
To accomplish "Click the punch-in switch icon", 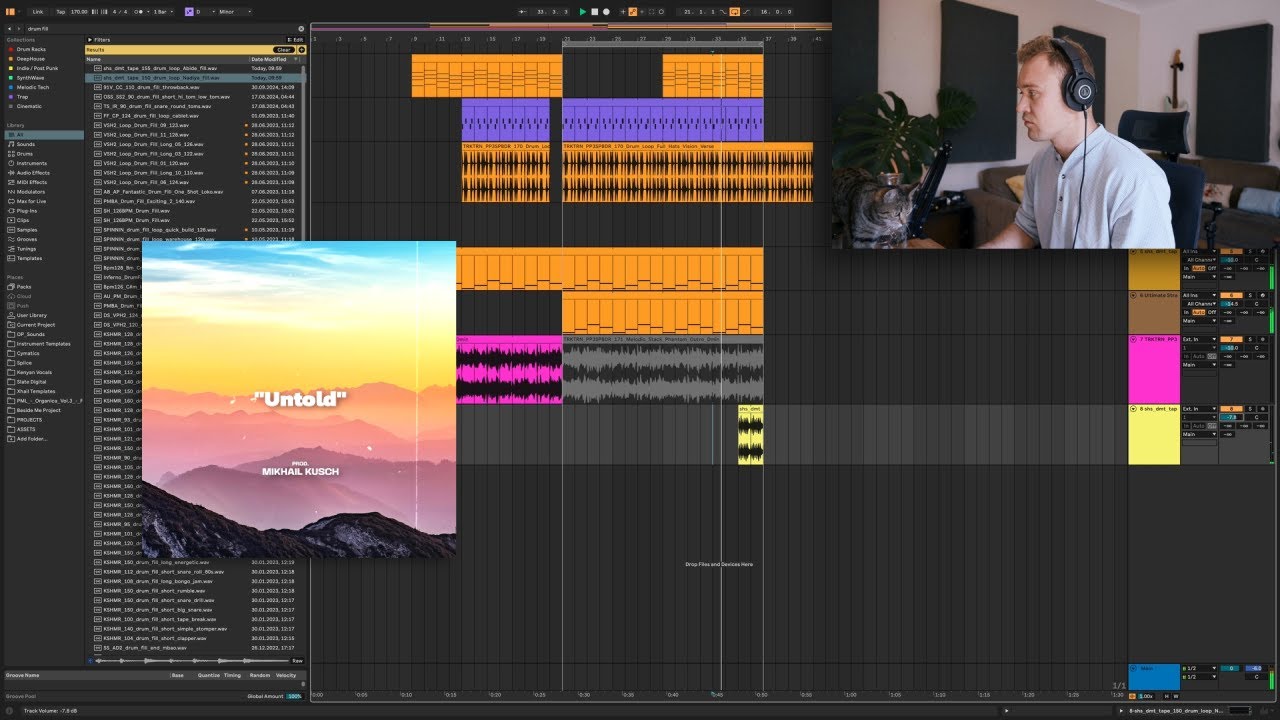I will 723,12.
